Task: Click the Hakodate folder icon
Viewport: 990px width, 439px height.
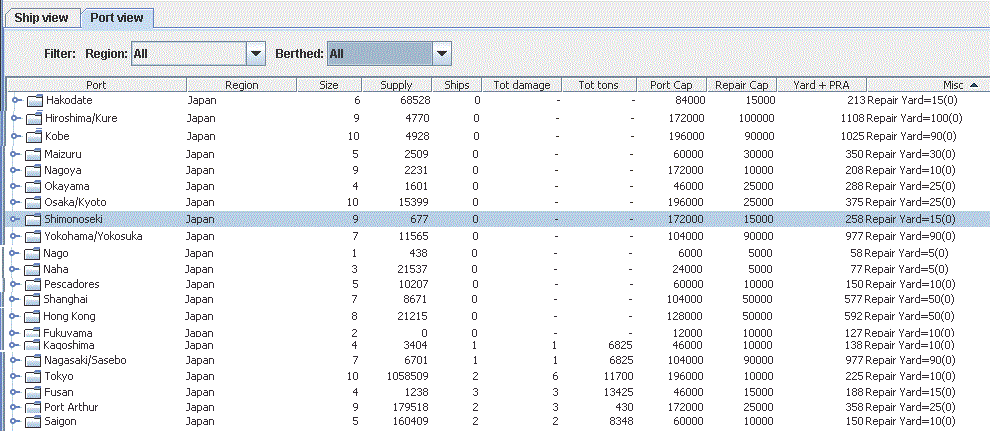Action: [x=34, y=100]
